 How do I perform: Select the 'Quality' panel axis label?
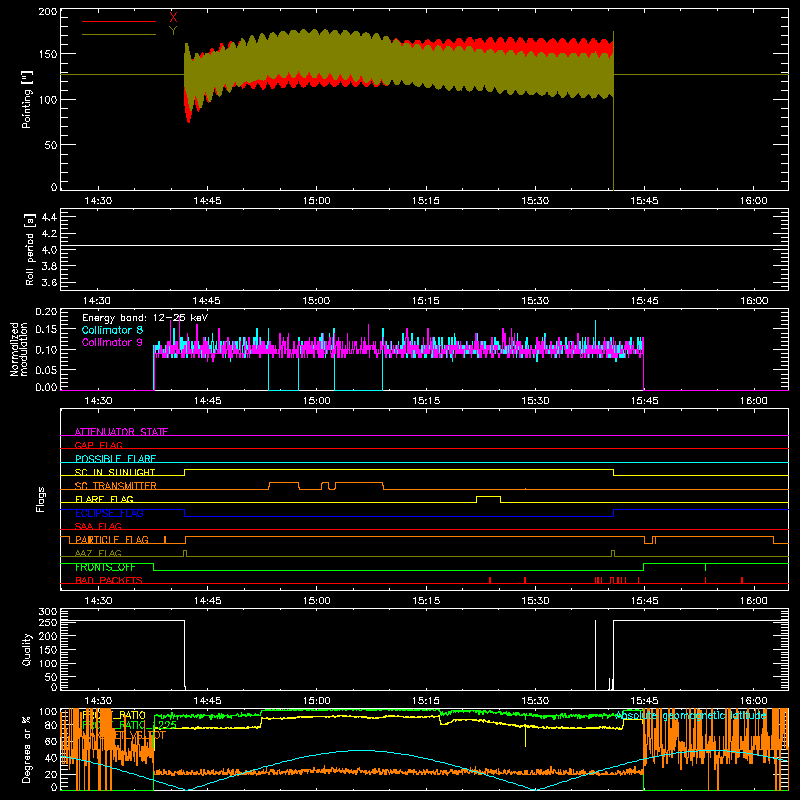[x=27, y=649]
